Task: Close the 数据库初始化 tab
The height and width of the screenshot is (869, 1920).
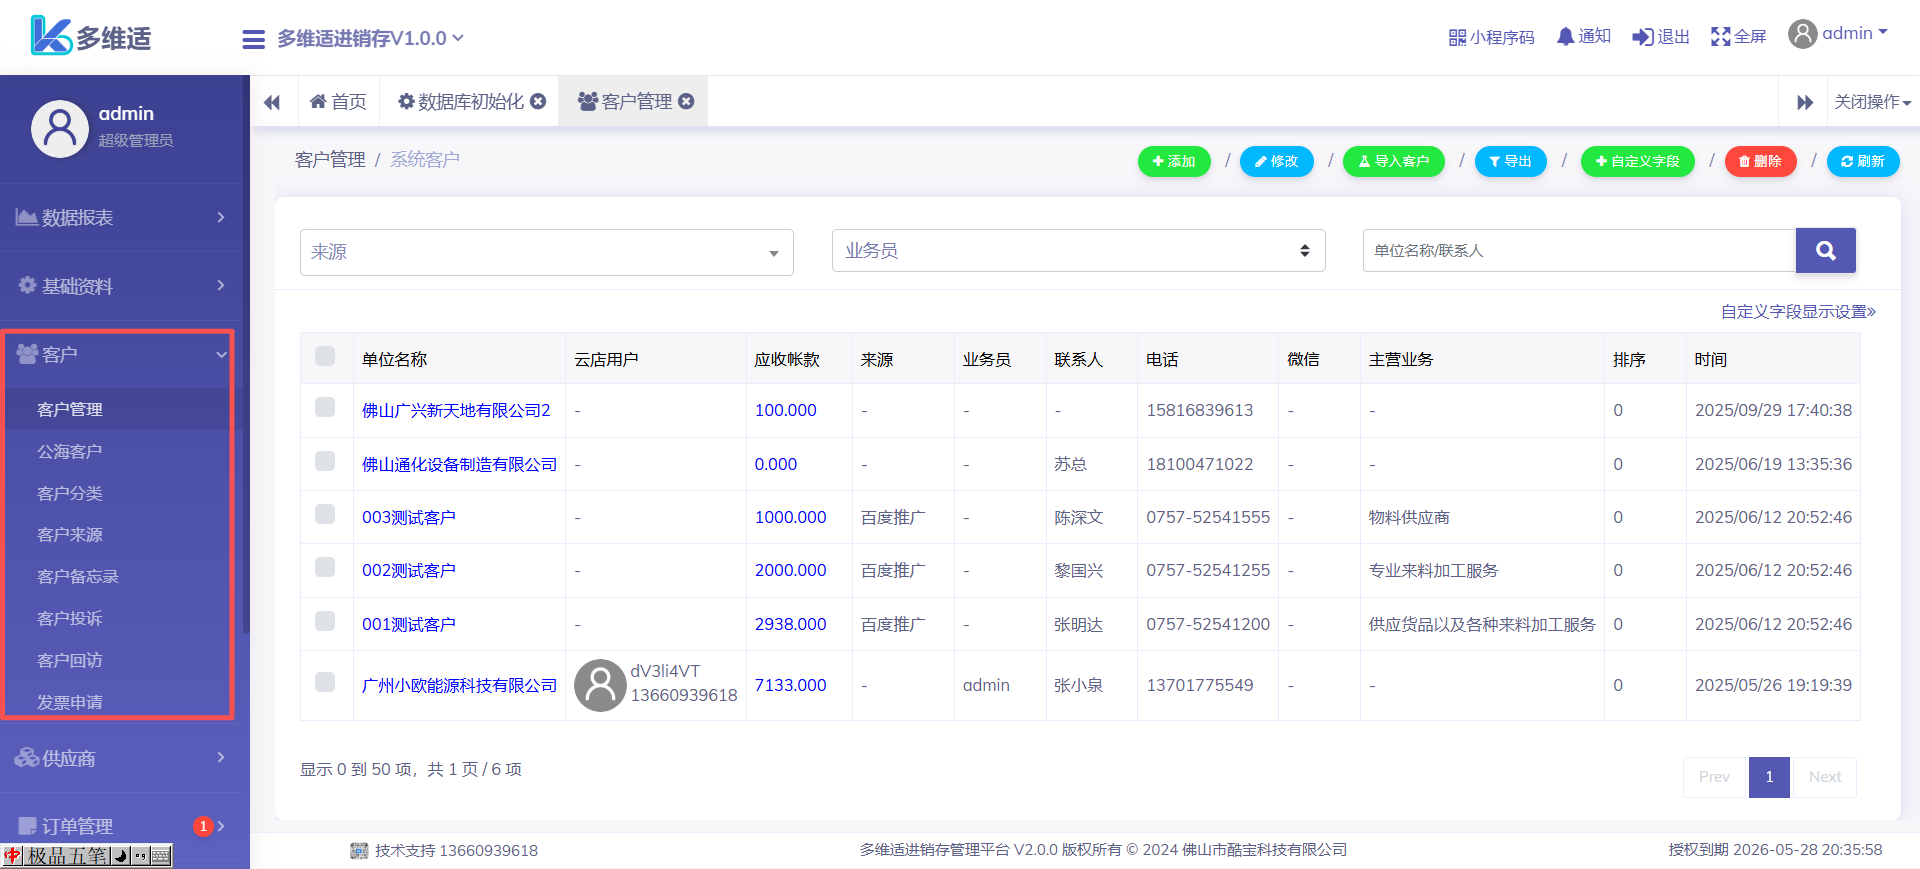Action: click(x=538, y=101)
